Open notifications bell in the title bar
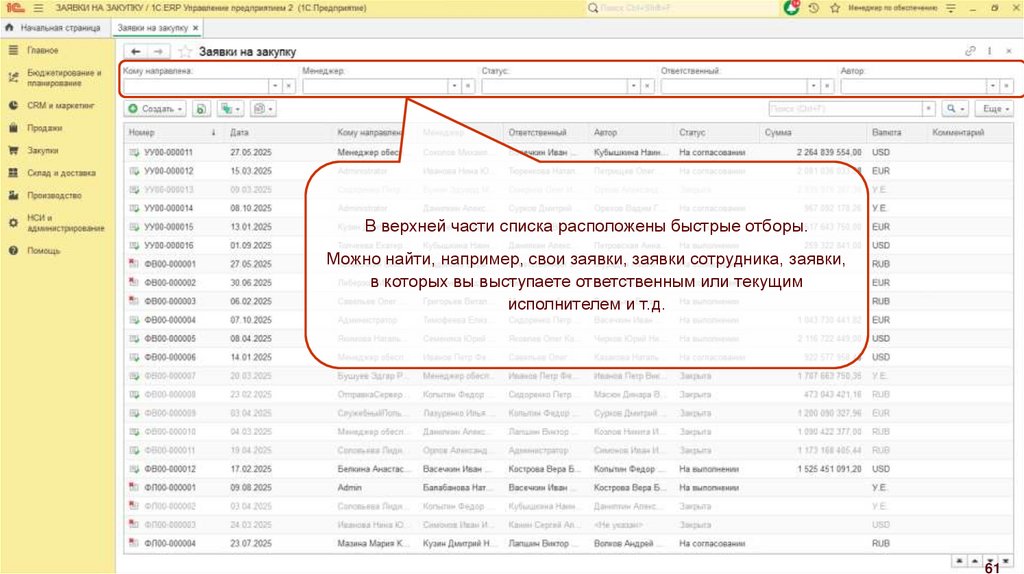The width and height of the screenshot is (1024, 574). [792, 8]
